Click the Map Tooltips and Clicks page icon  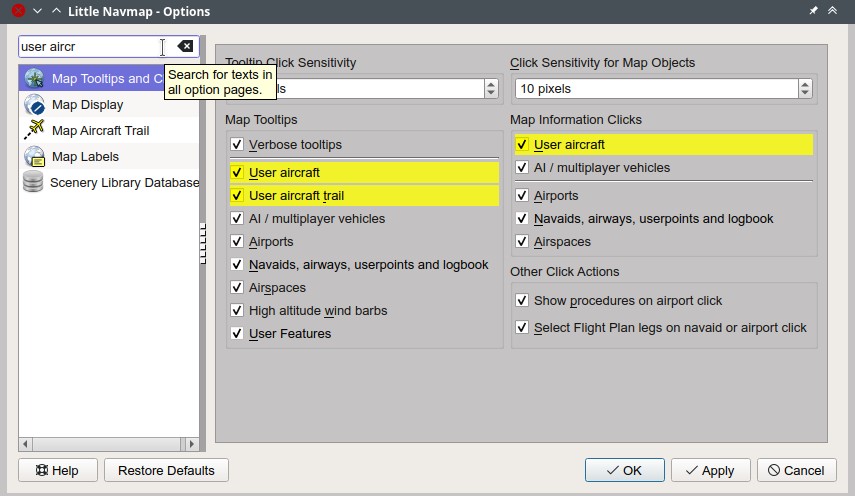[x=34, y=78]
